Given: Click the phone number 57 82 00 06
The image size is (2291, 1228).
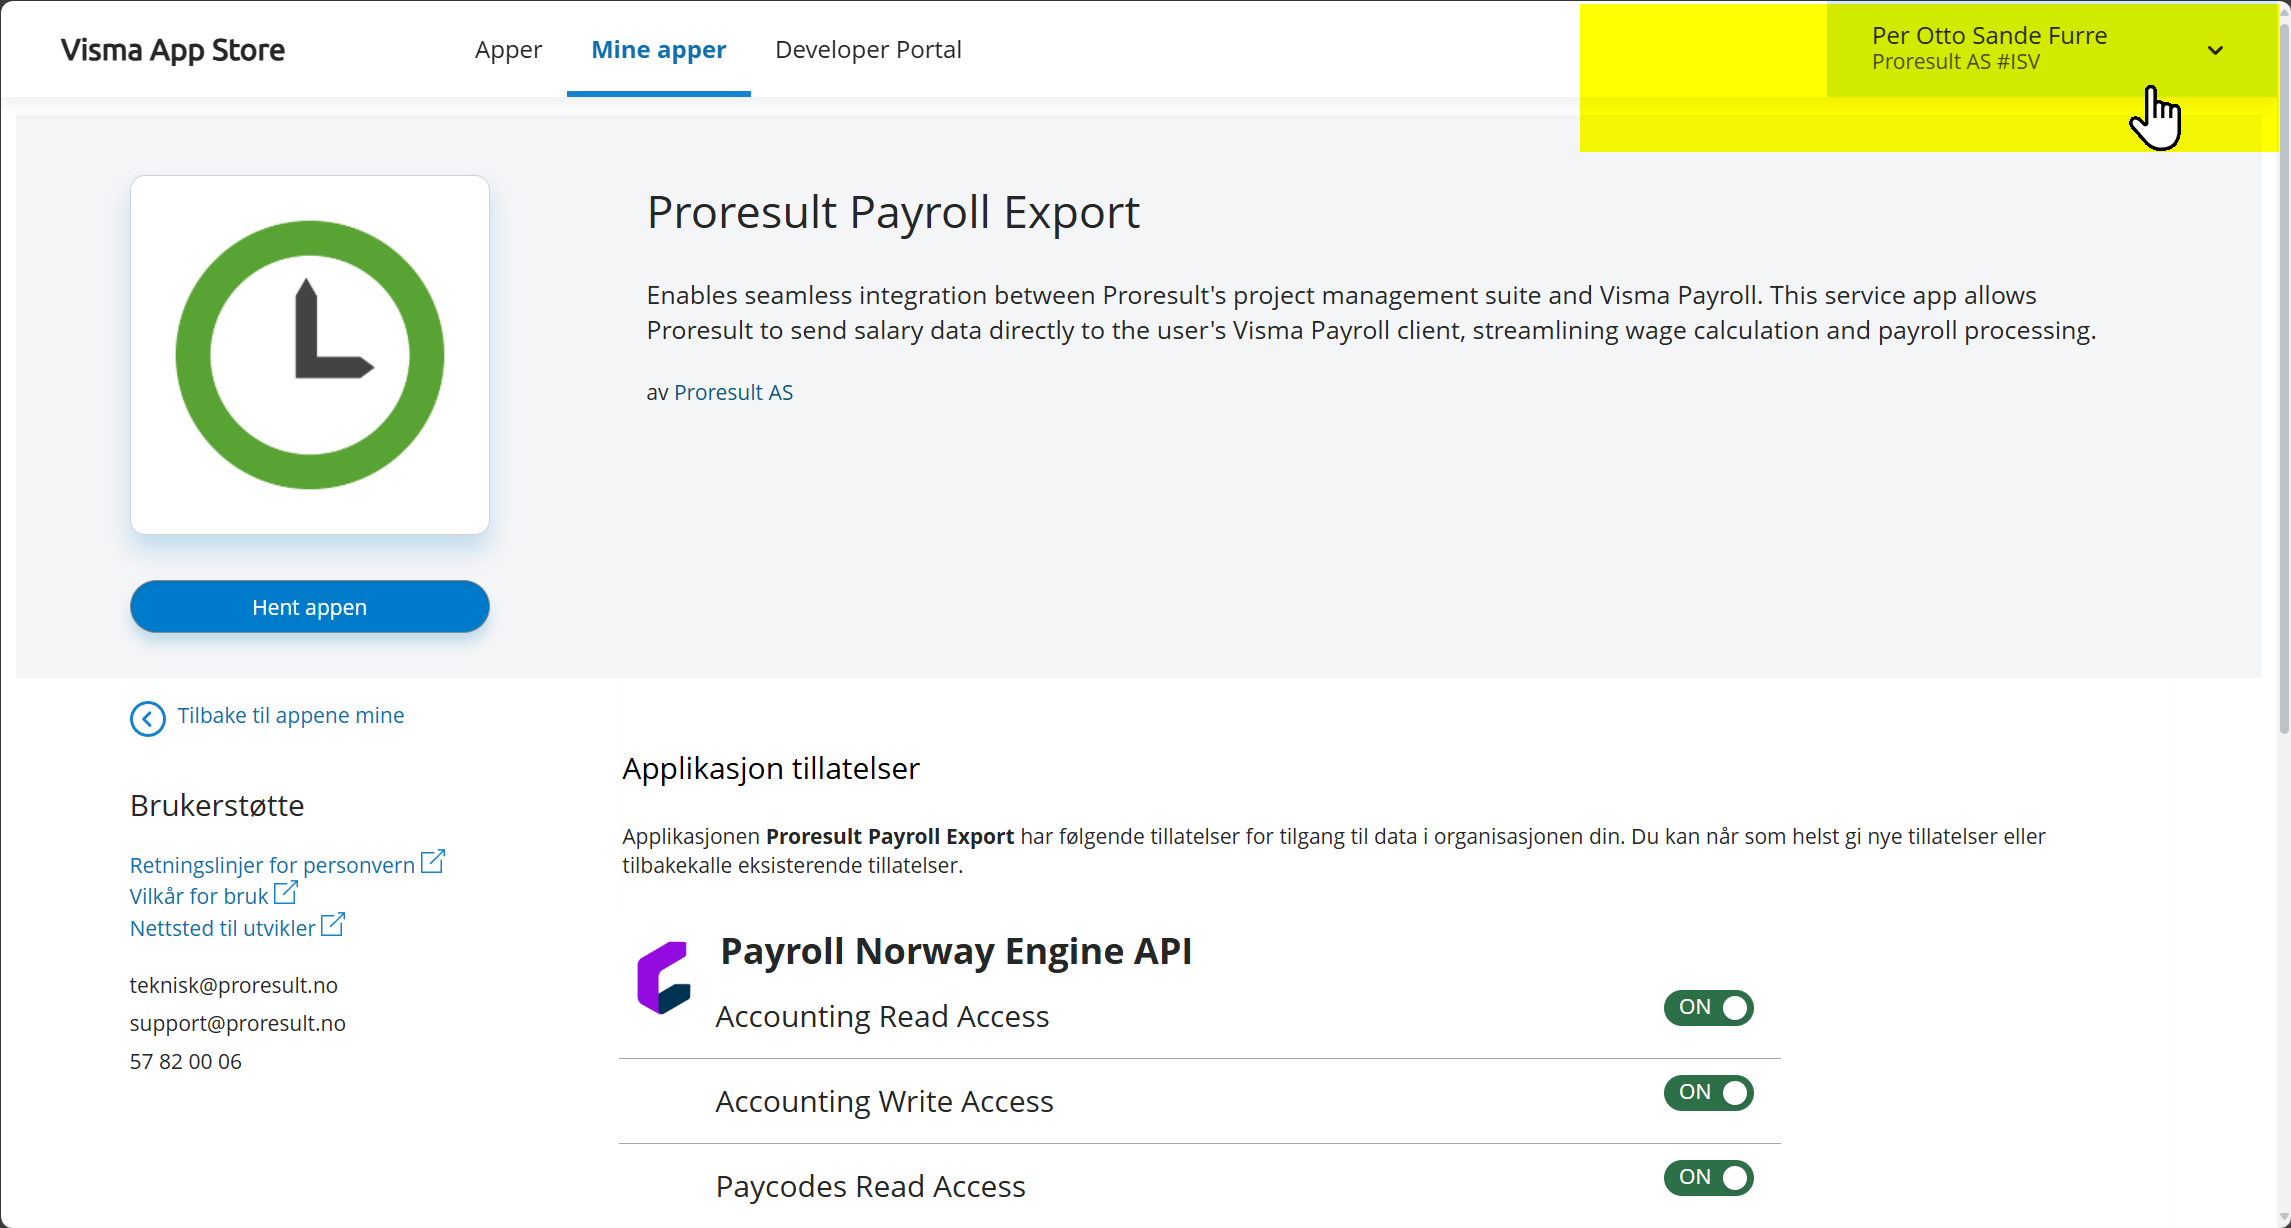Looking at the screenshot, I should [186, 1061].
